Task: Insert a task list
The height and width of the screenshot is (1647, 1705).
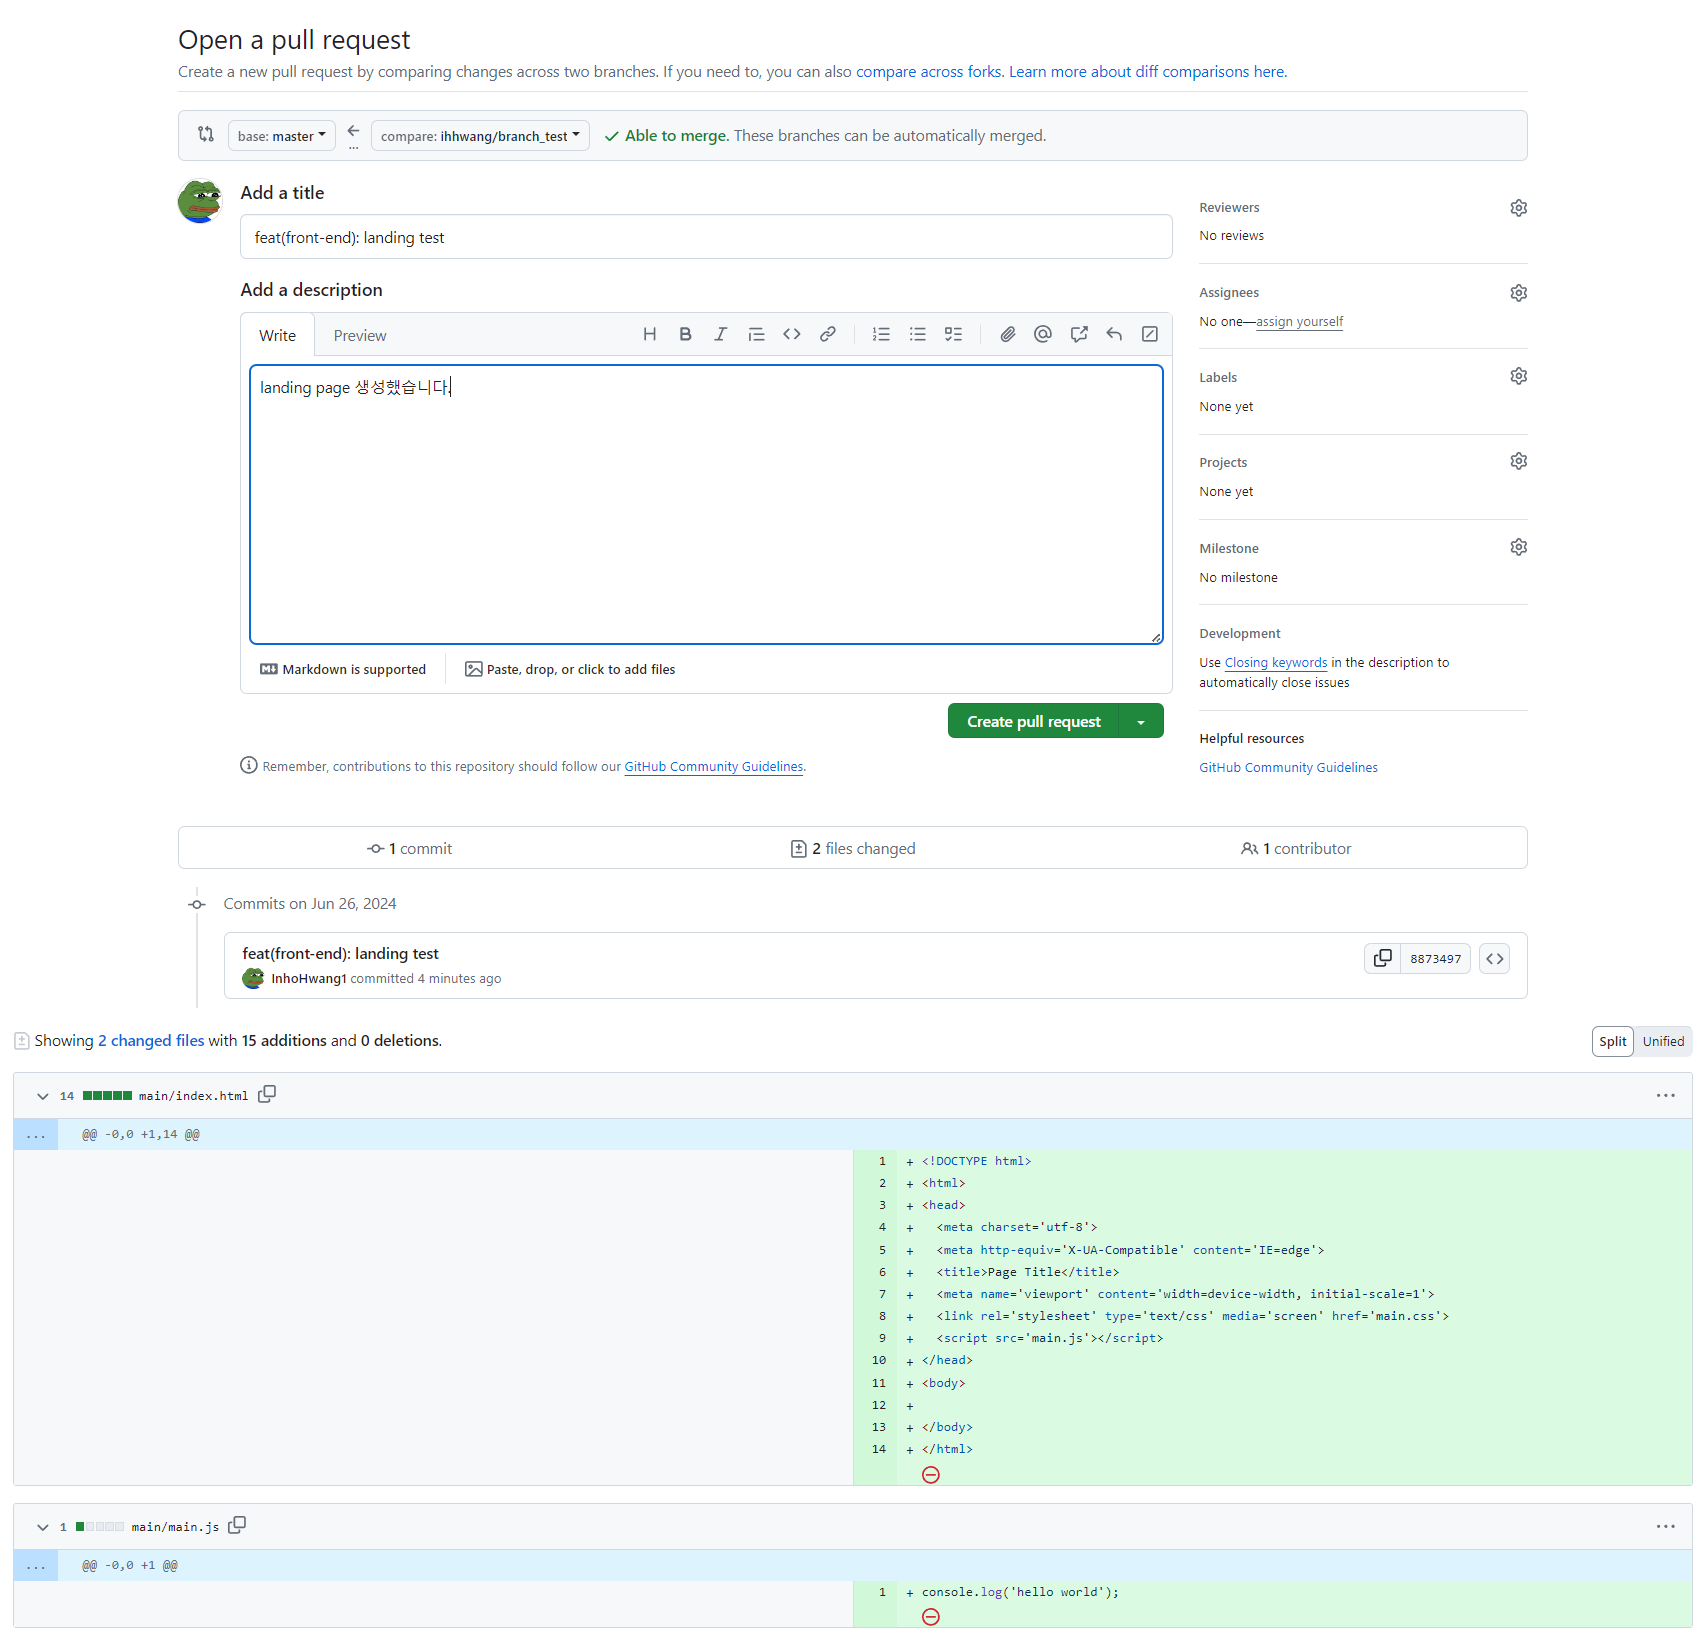Action: (x=954, y=334)
